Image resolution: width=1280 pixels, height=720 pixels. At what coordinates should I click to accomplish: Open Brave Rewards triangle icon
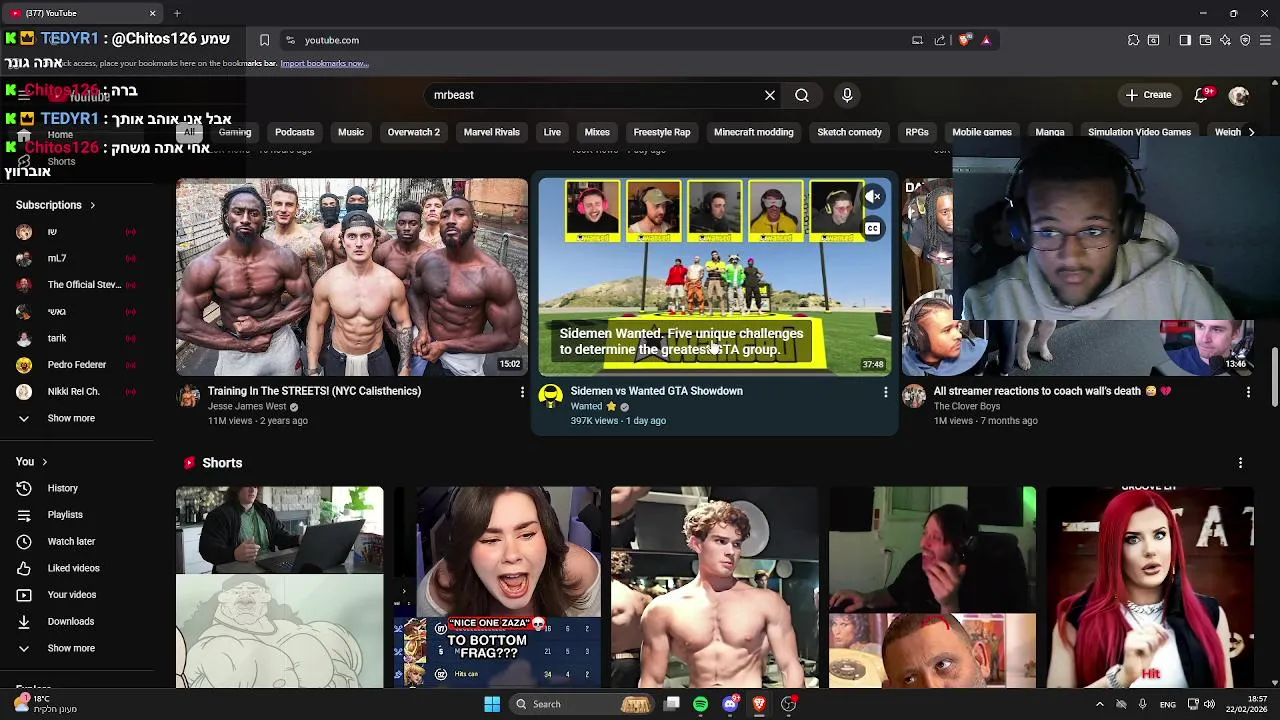coord(986,40)
